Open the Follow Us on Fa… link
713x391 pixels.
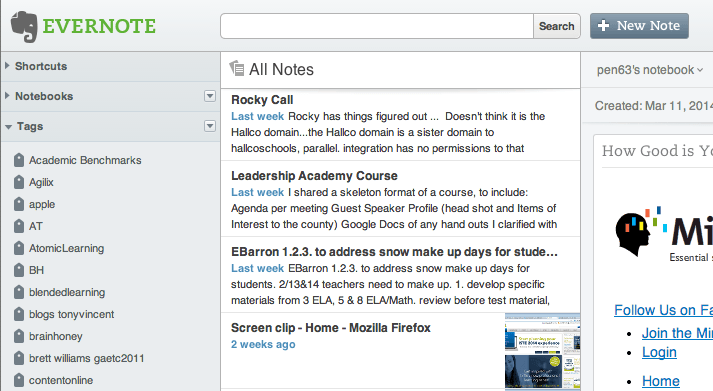(663, 310)
